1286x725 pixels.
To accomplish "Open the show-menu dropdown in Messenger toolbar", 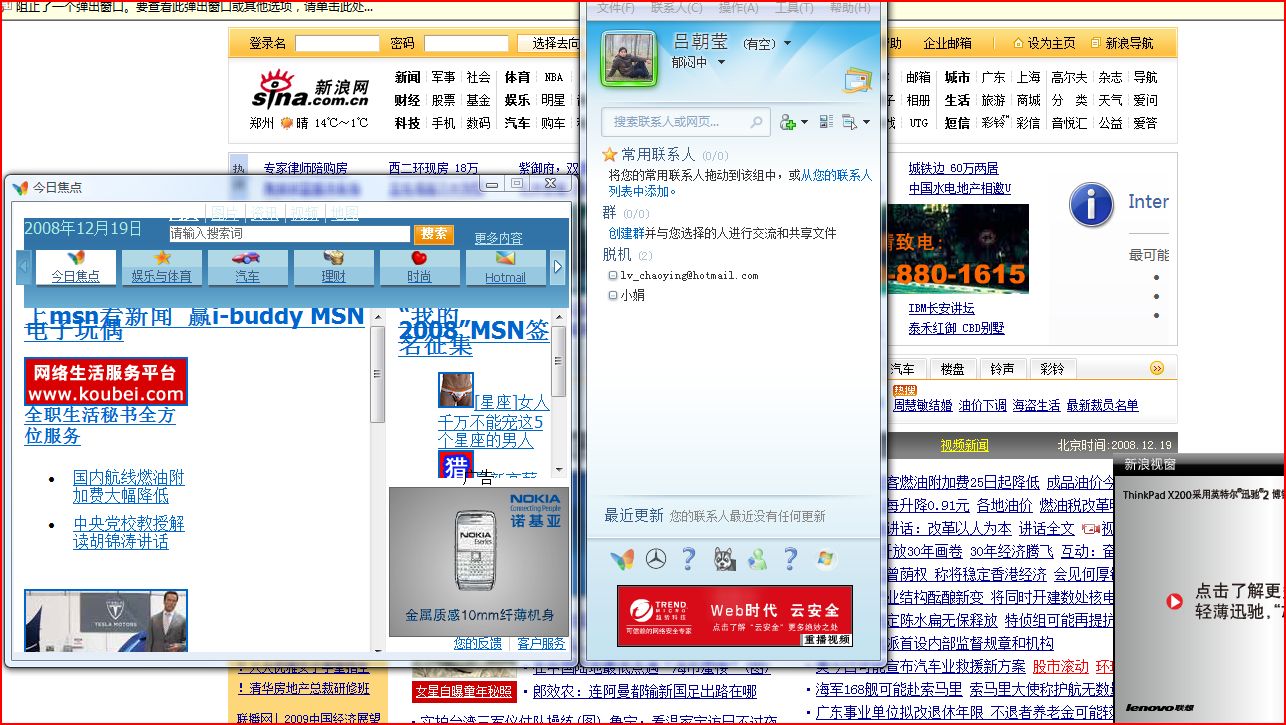I will click(x=856, y=122).
